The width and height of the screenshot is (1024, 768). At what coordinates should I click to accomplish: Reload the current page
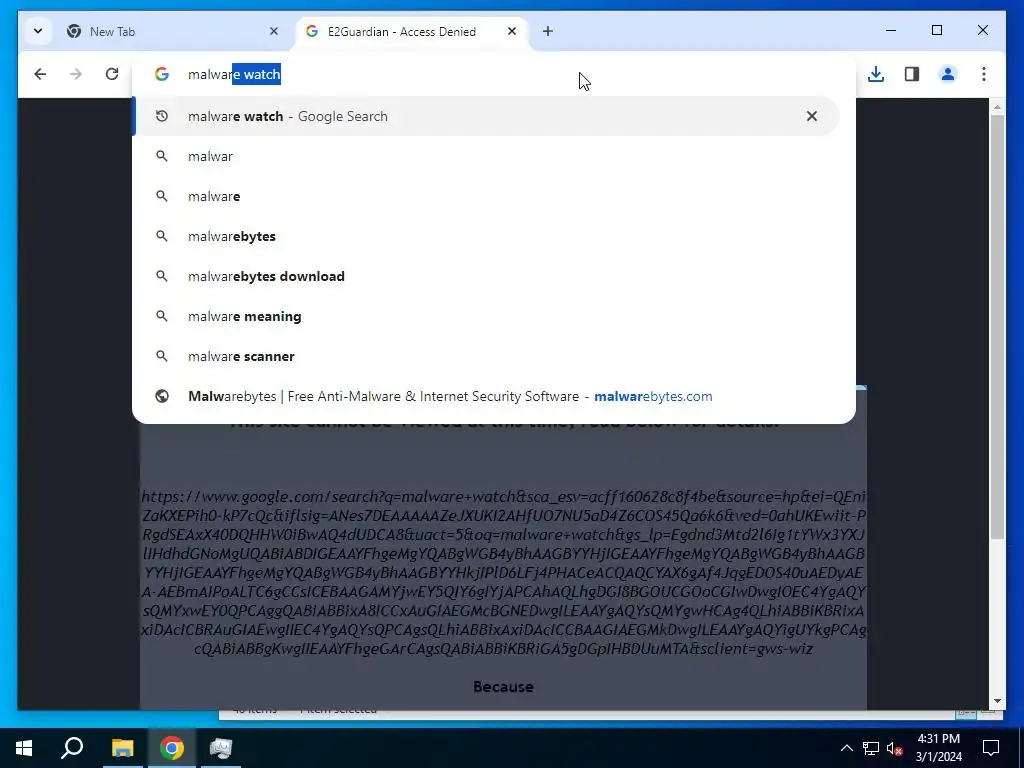tap(112, 74)
